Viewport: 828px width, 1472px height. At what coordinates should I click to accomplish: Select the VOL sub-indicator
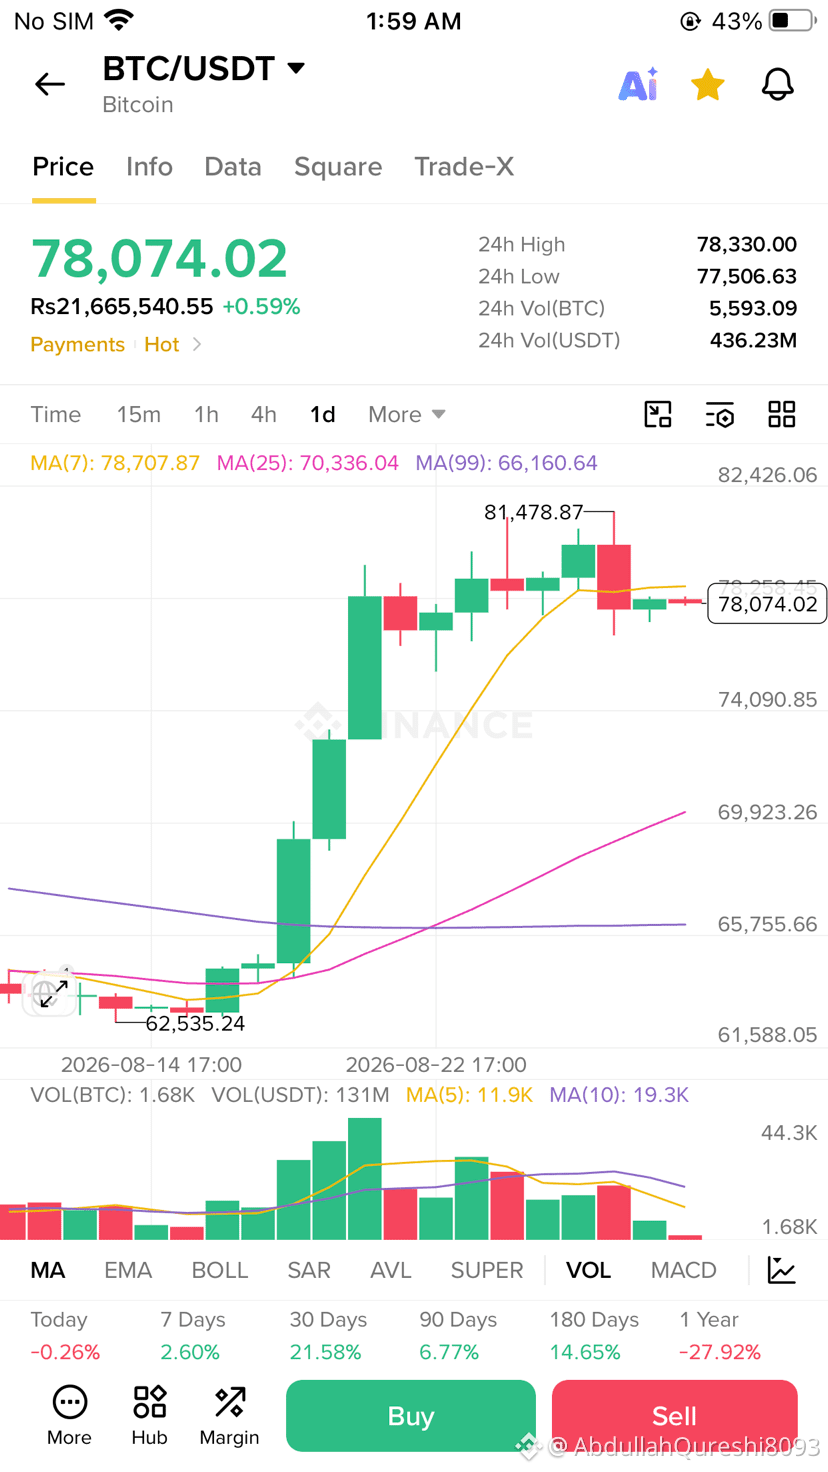coord(588,1270)
